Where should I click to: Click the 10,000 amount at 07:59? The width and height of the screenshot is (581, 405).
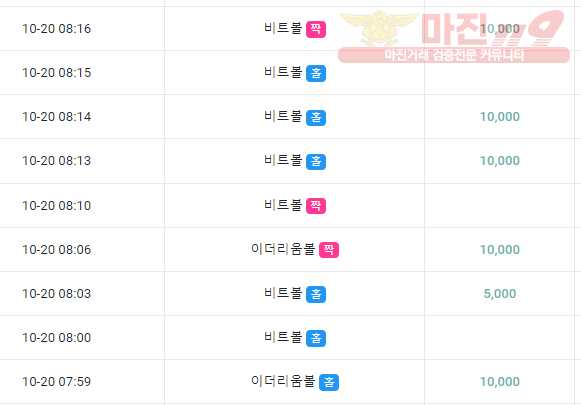[499, 382]
